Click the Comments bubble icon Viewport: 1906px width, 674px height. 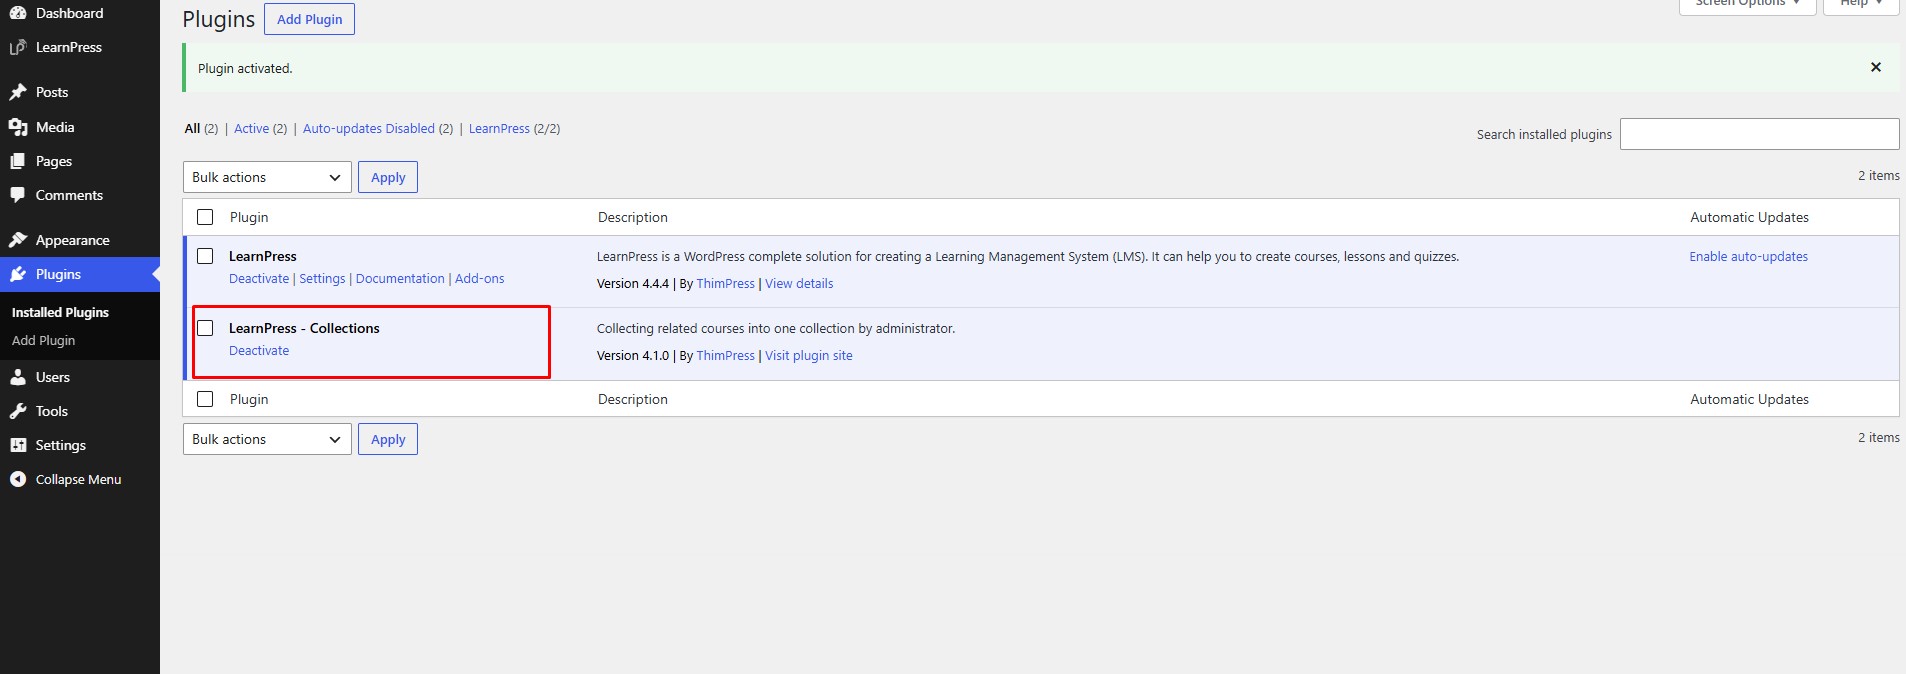point(18,195)
